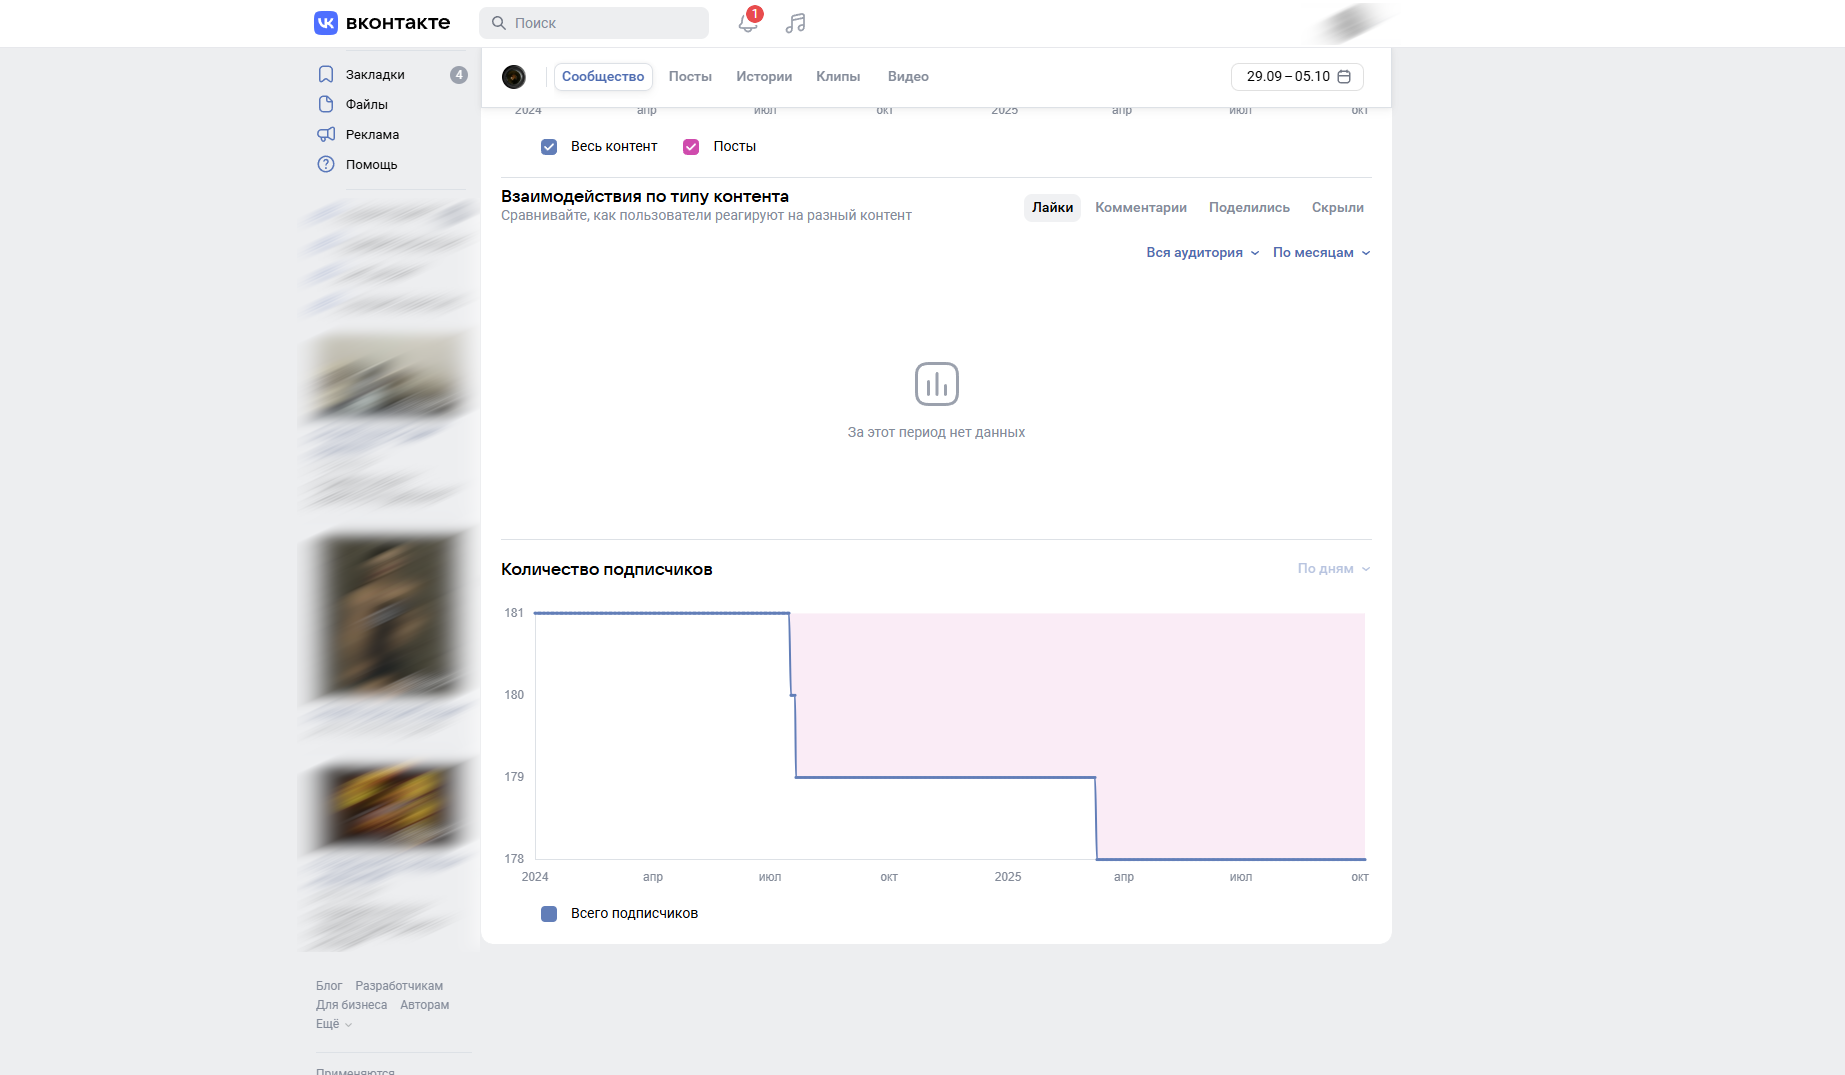The width and height of the screenshot is (1845, 1075).
Task: Open the music note icon
Action: tap(795, 23)
